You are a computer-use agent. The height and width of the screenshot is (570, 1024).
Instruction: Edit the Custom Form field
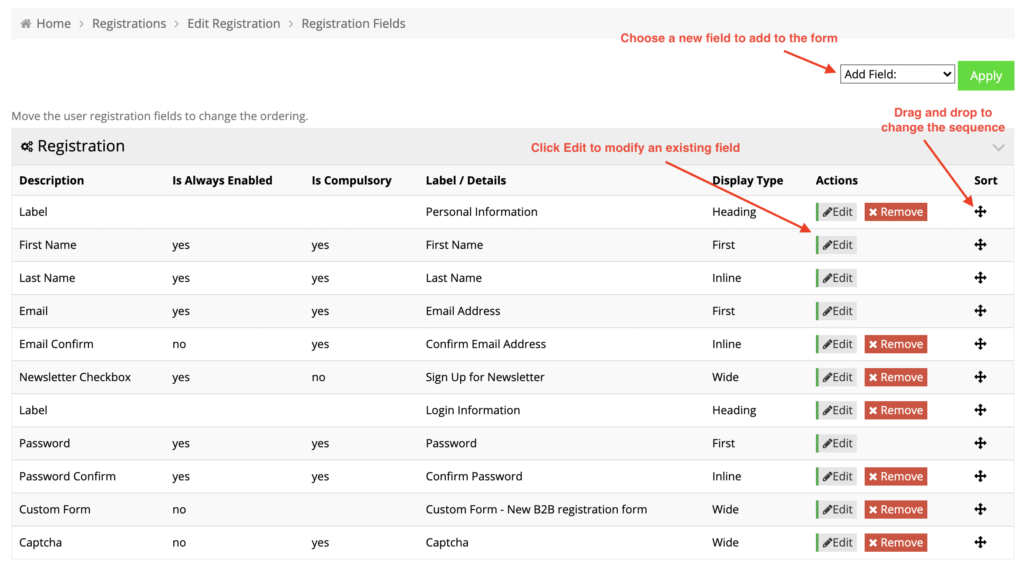point(837,509)
